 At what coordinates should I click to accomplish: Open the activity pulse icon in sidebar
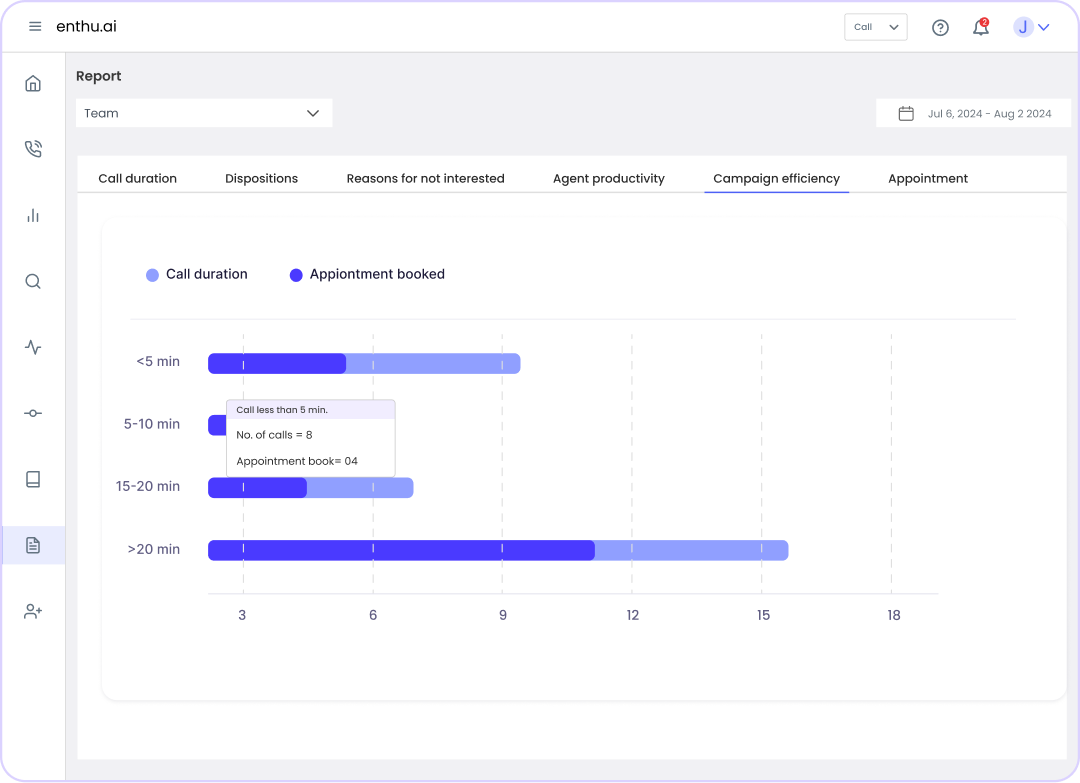pyautogui.click(x=33, y=348)
